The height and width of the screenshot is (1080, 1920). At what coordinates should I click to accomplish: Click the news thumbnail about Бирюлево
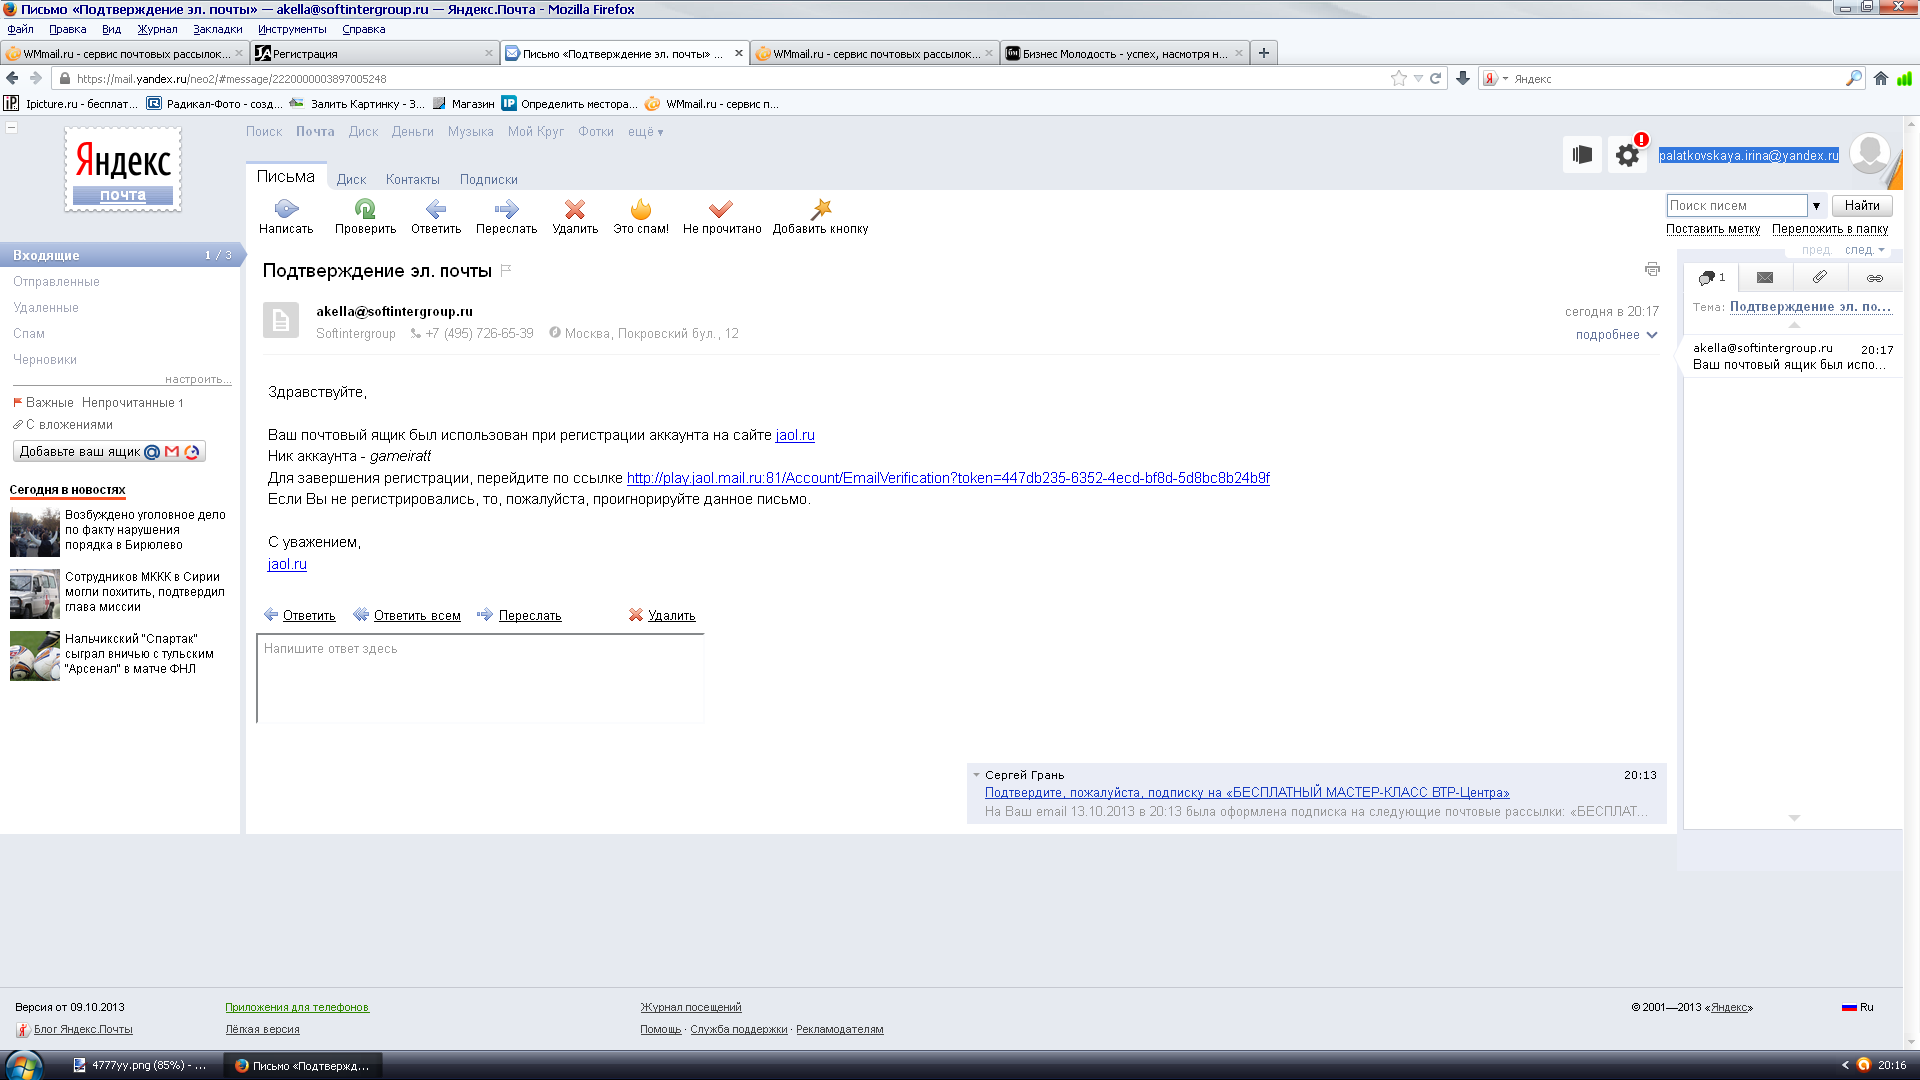35,531
